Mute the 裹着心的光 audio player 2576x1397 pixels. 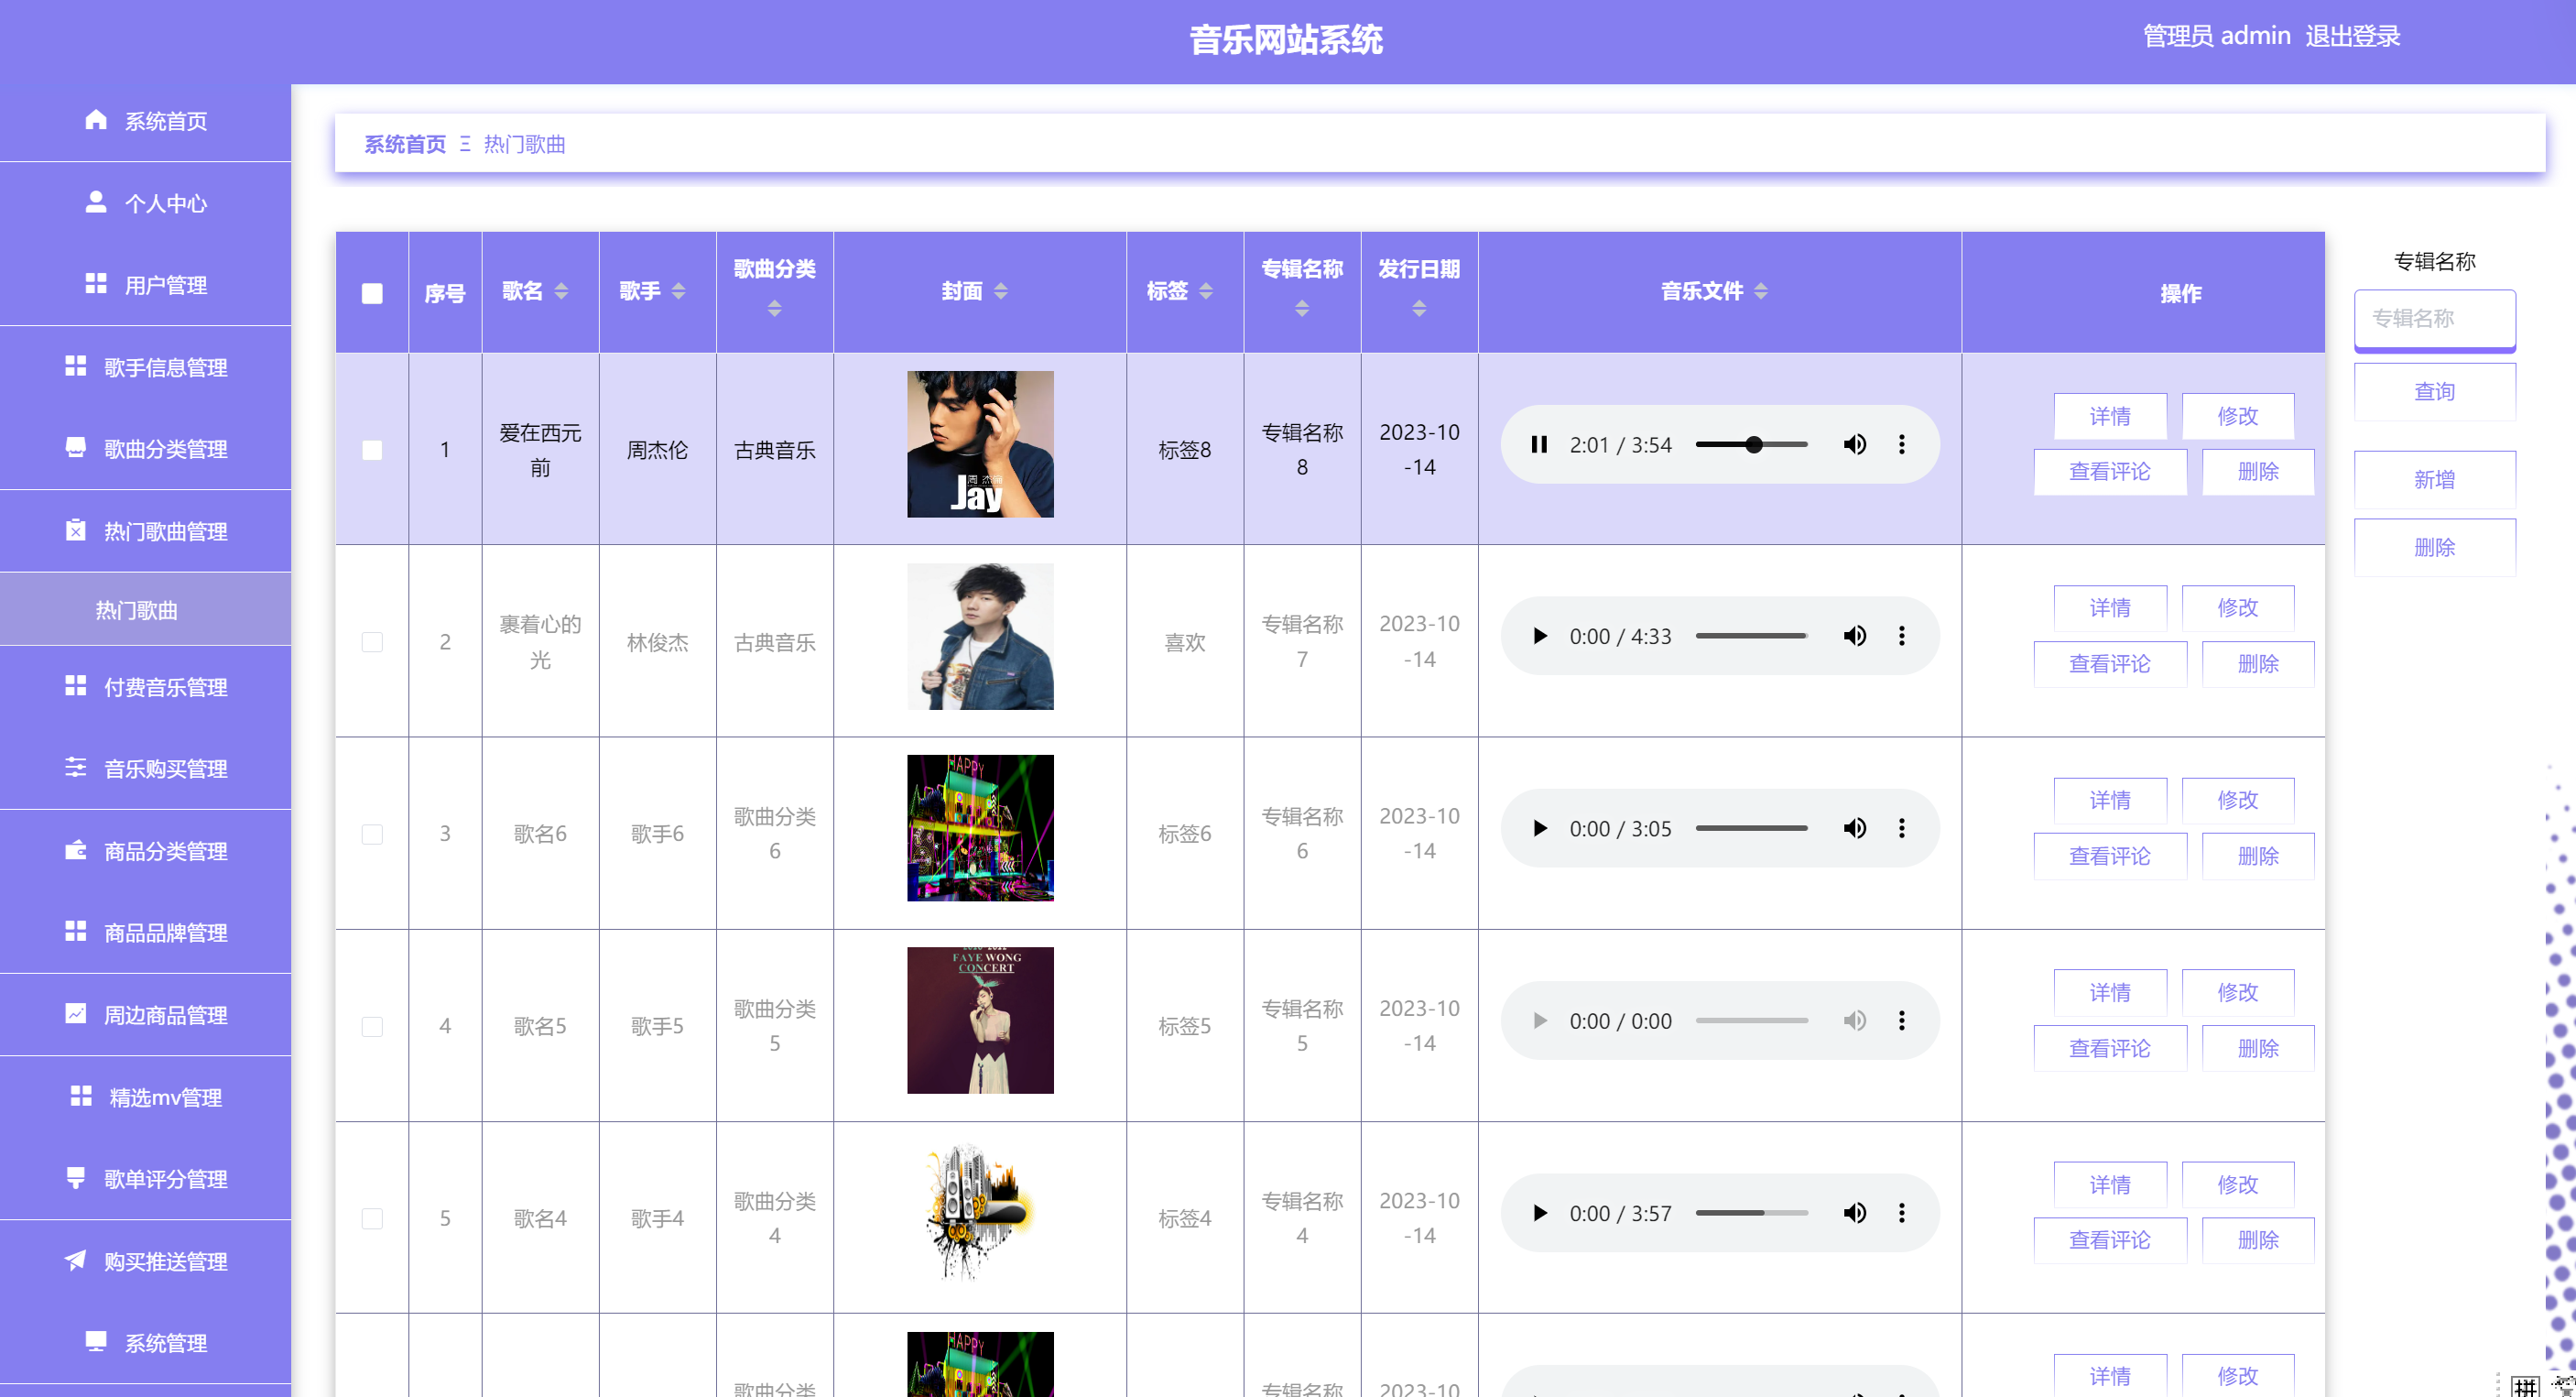point(1855,636)
